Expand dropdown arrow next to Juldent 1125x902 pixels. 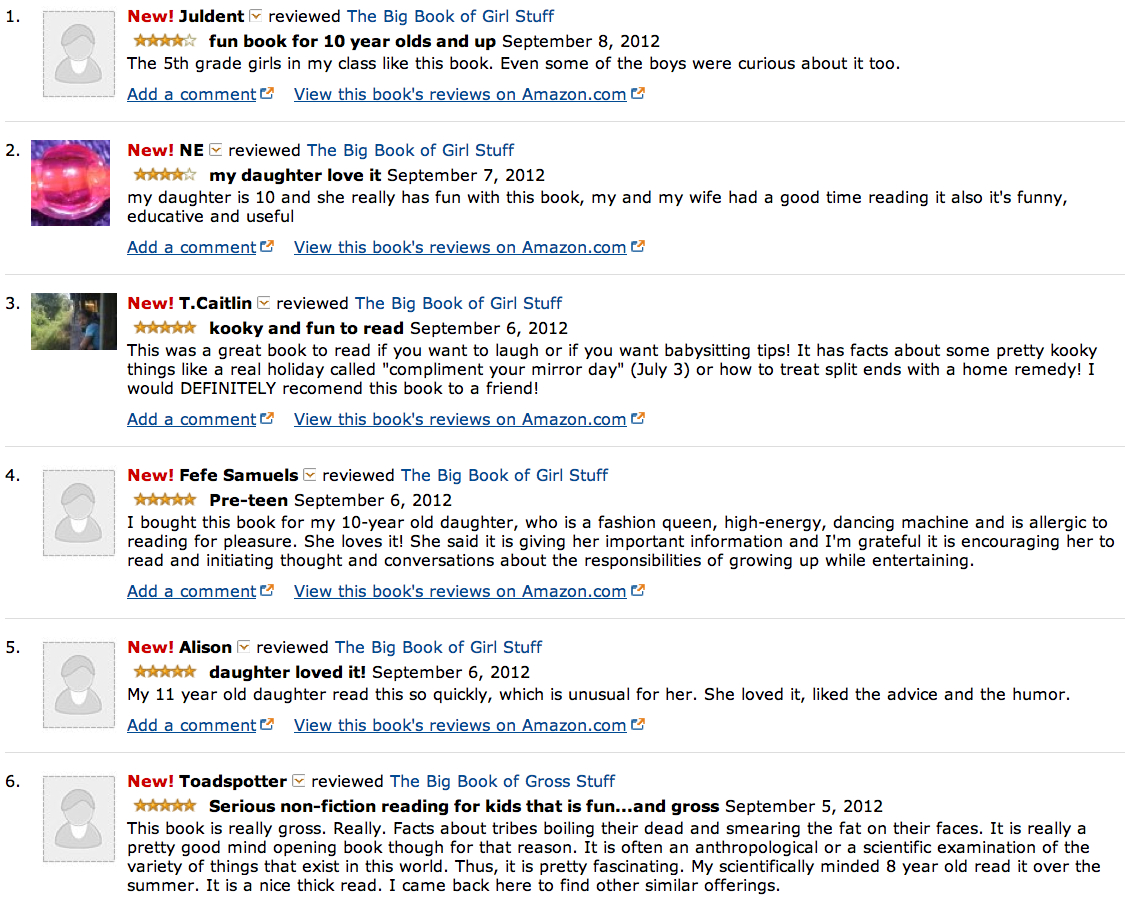pos(256,16)
